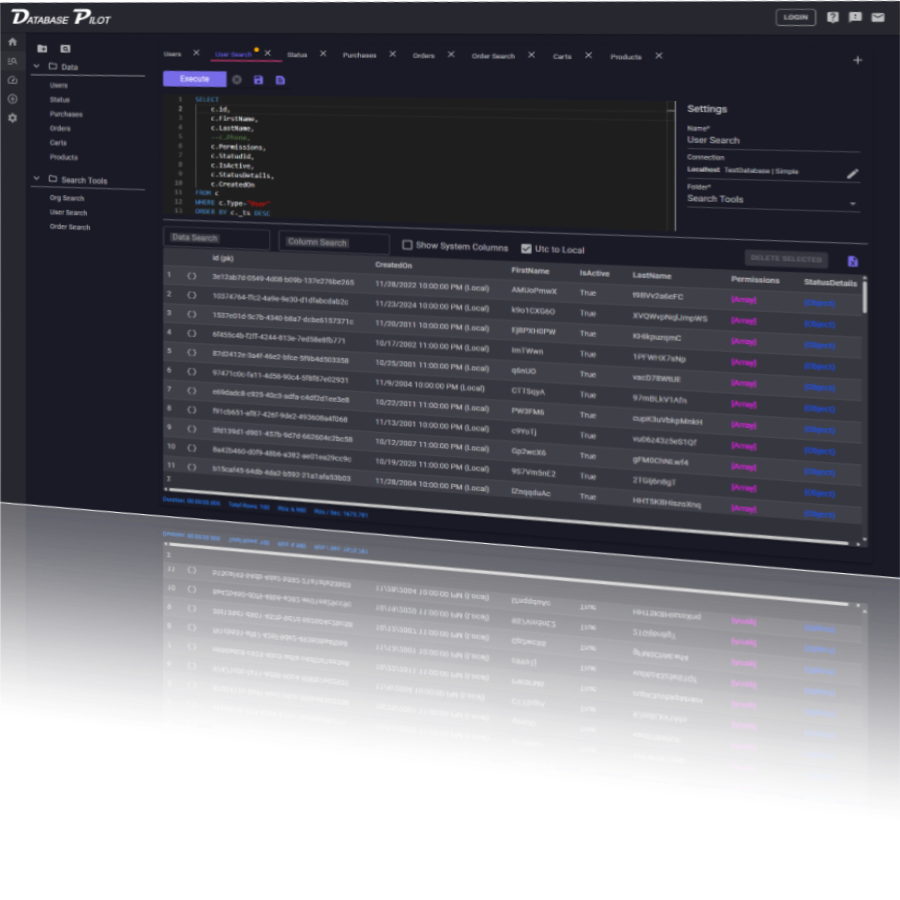900x900 pixels.
Task: Edit the connection with the pencil icon
Action: pos(852,173)
